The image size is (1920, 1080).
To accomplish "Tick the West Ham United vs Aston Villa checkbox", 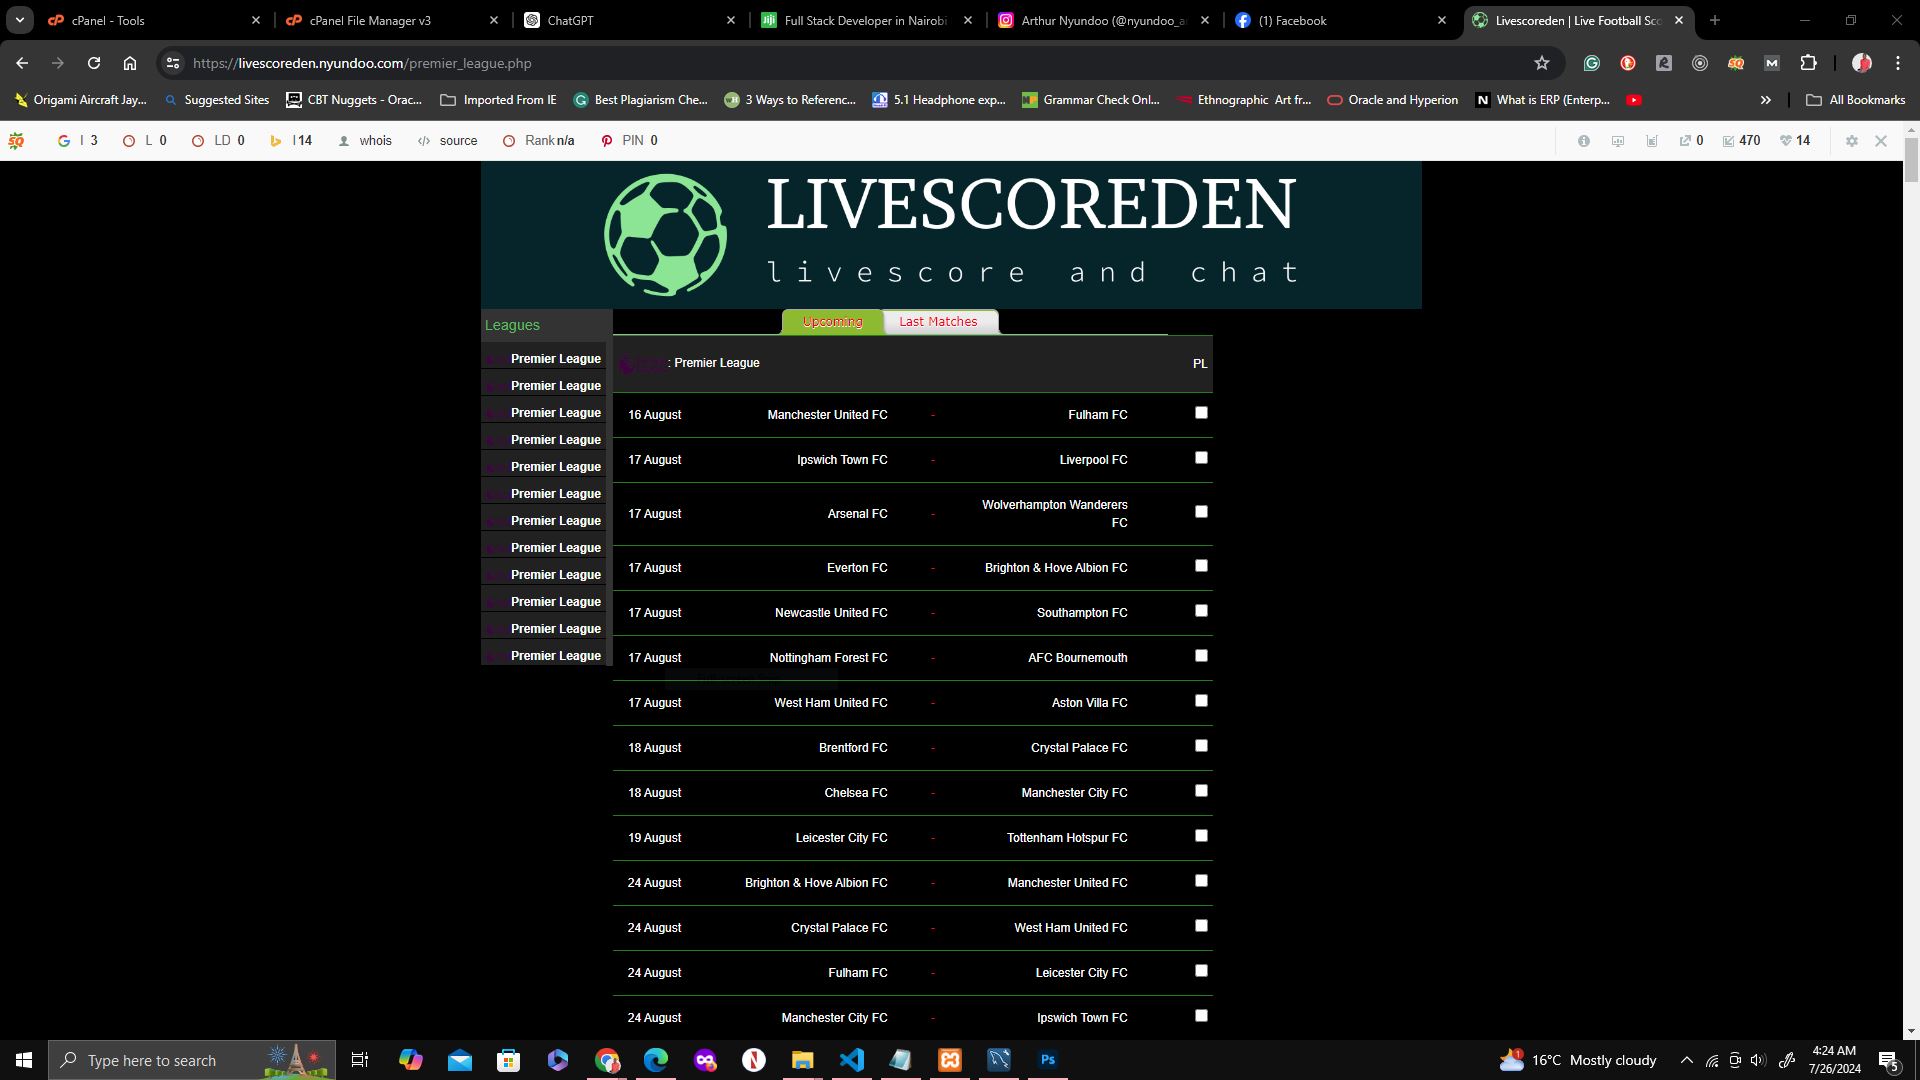I will [x=1202, y=701].
